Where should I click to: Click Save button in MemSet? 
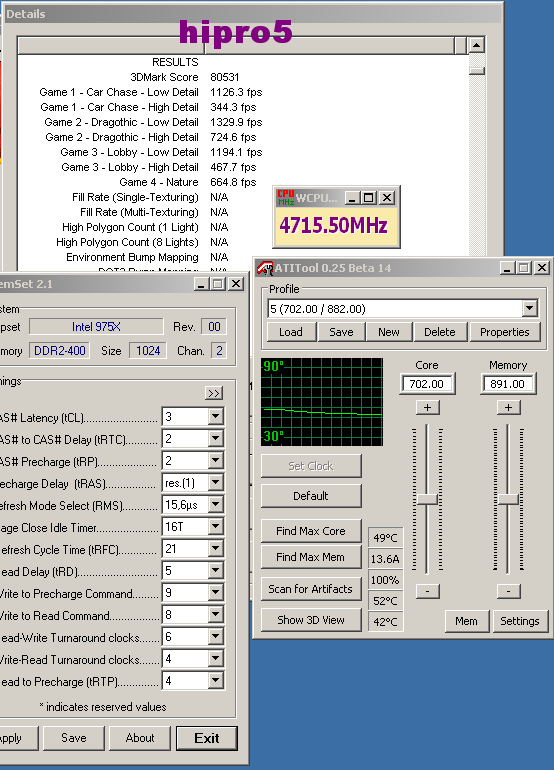point(74,738)
